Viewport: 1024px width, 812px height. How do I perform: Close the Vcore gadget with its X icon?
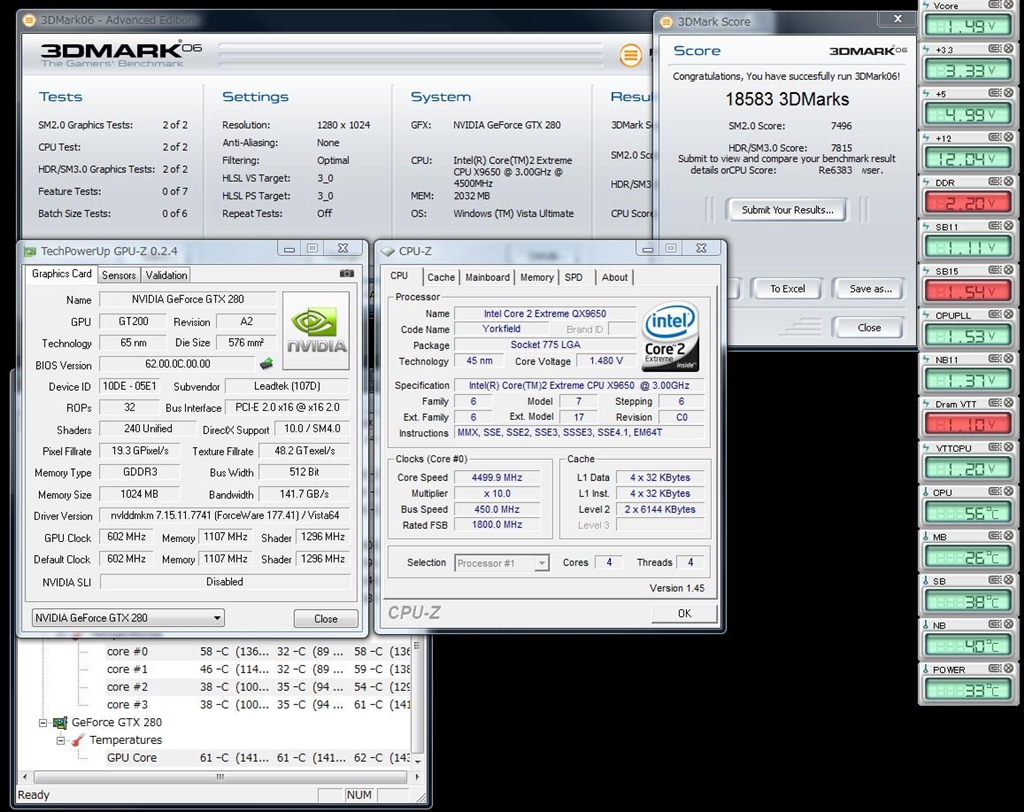click(x=1009, y=5)
